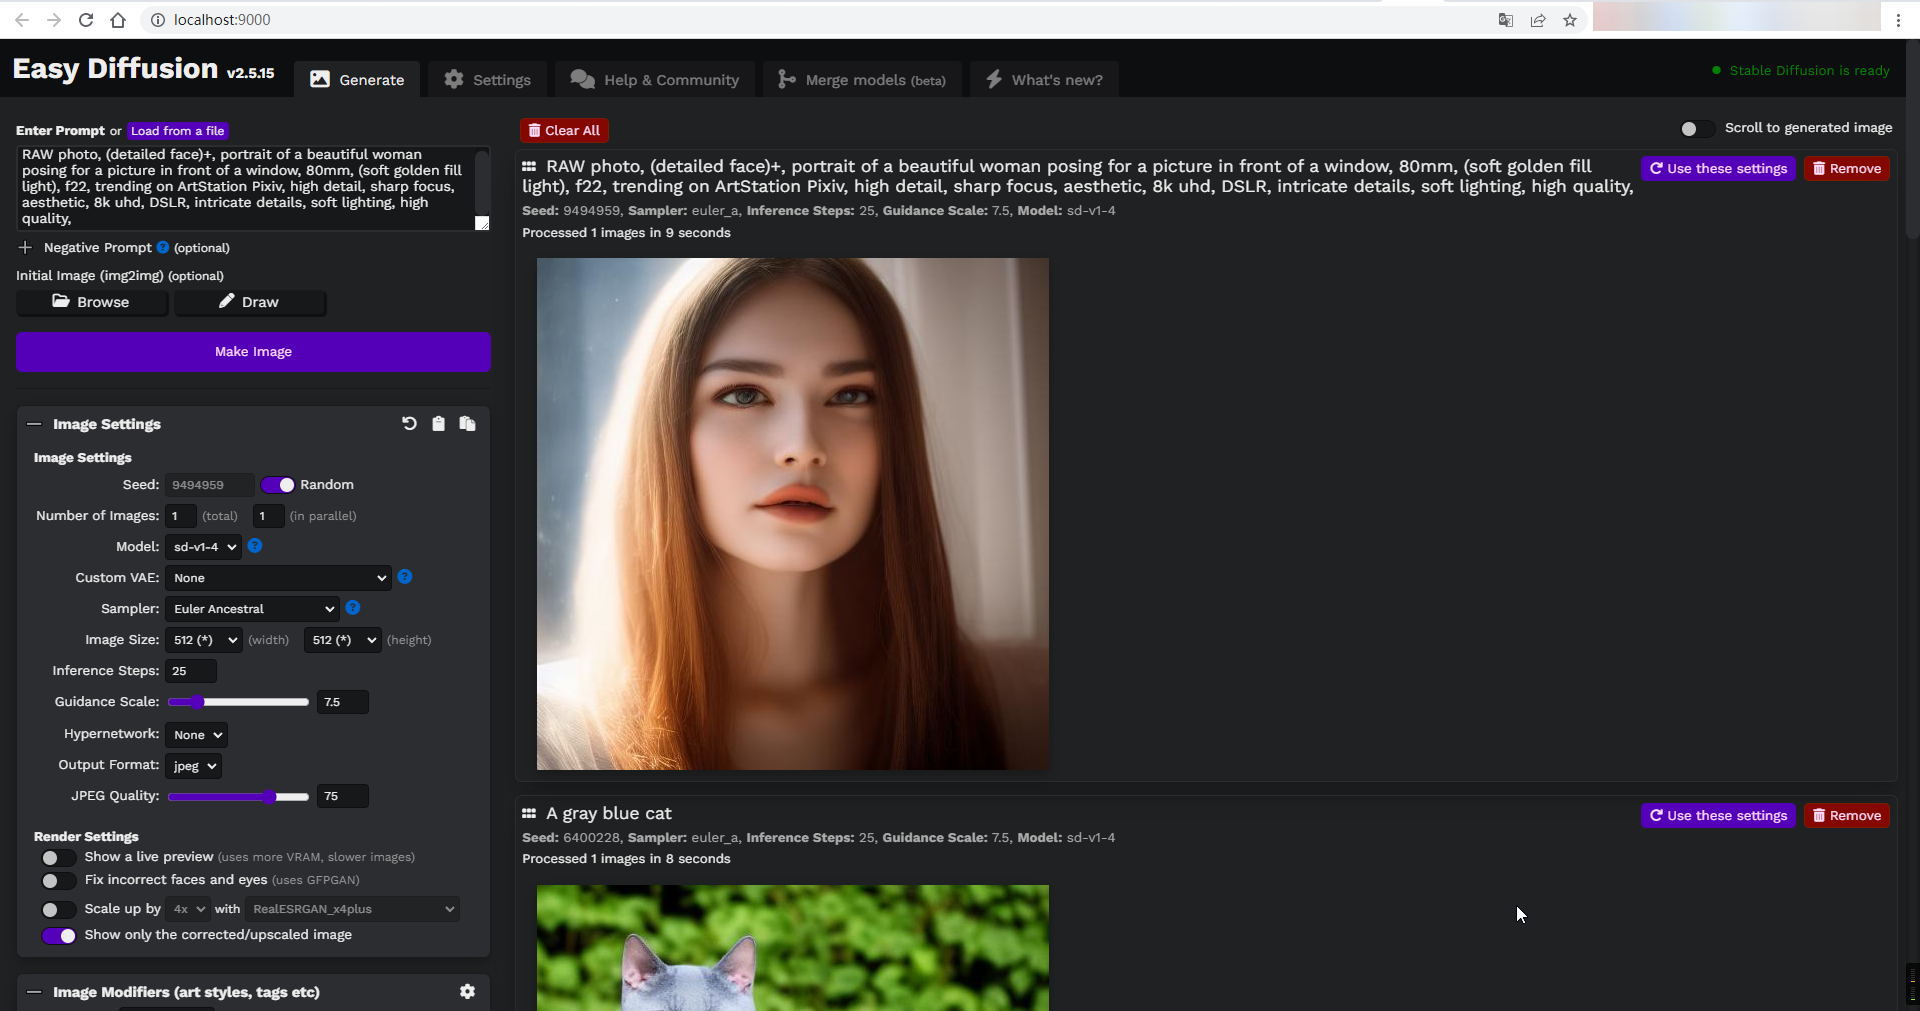Enable Show a live preview

(x=58, y=858)
